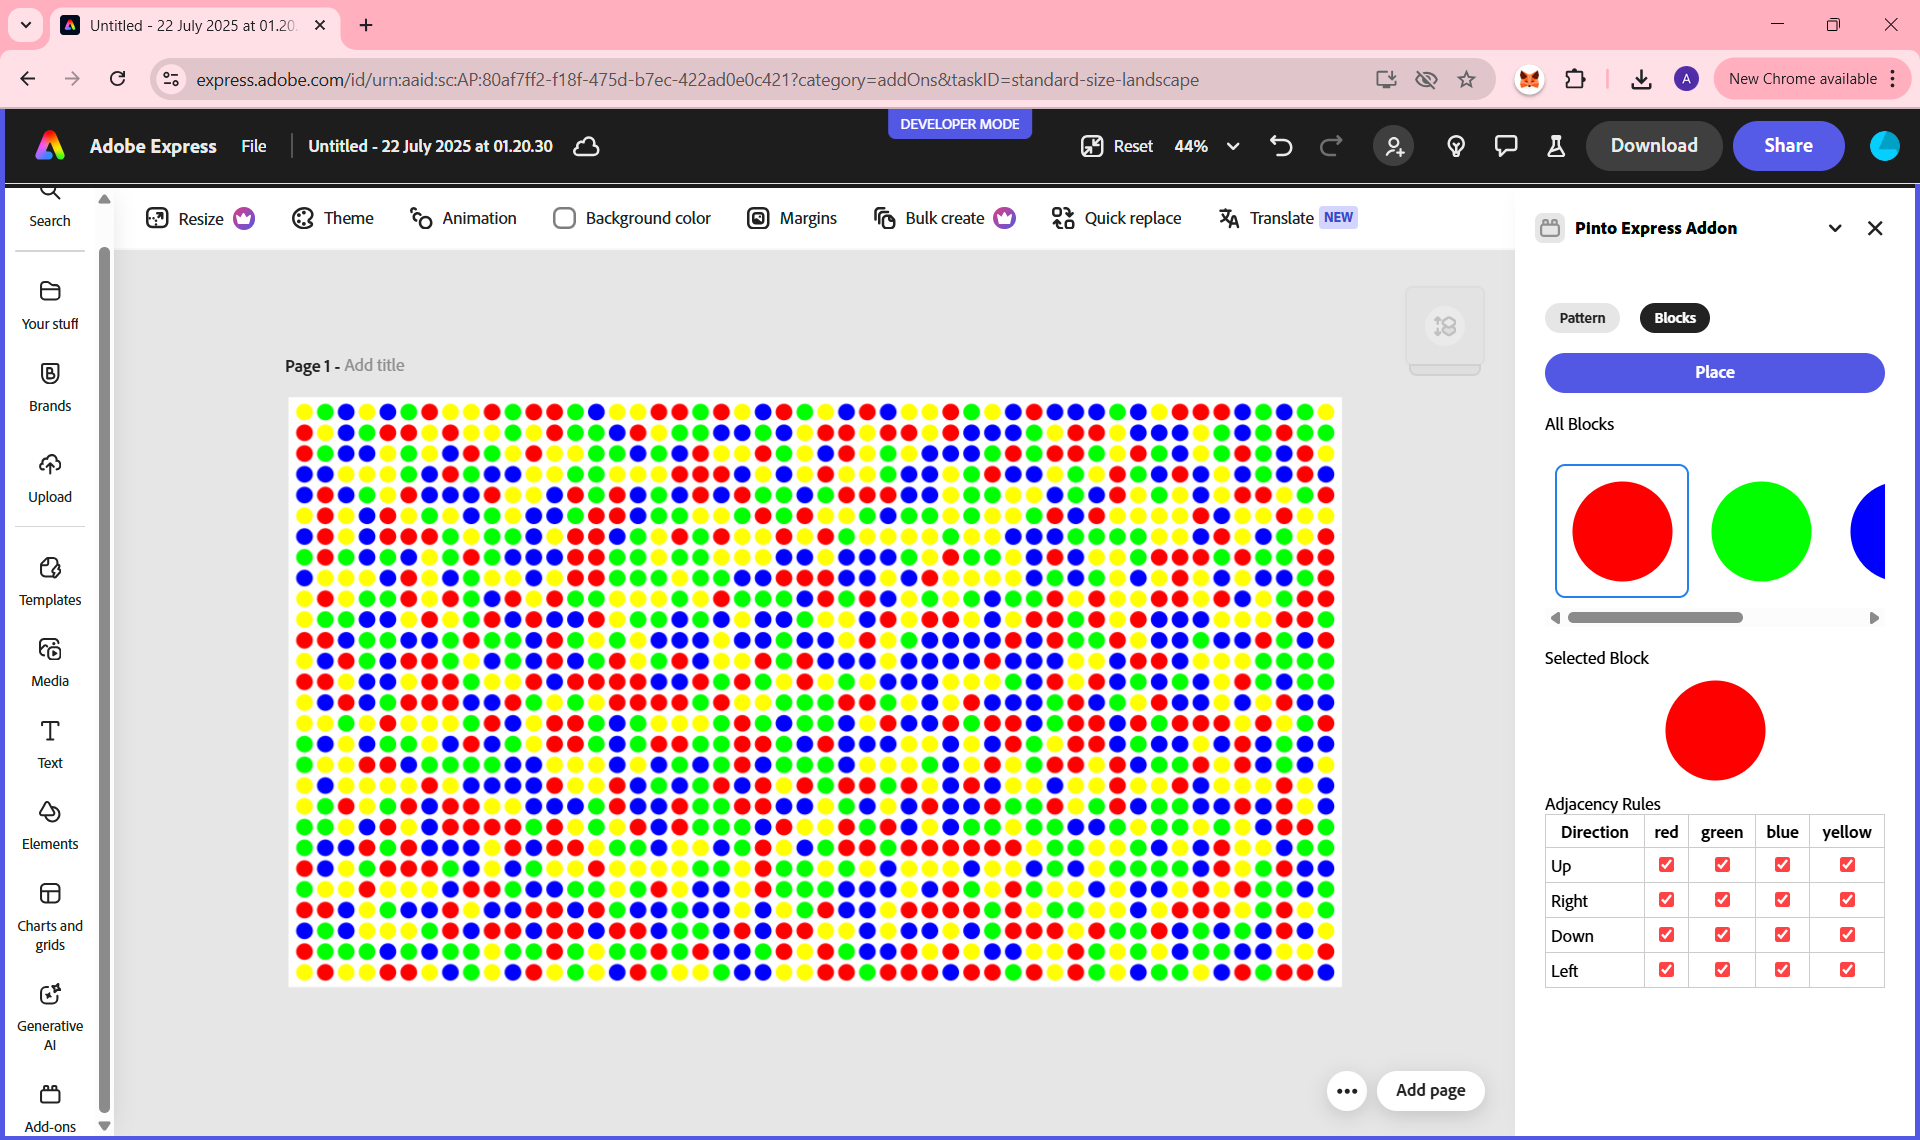Open the comments speech bubble icon

[1505, 146]
